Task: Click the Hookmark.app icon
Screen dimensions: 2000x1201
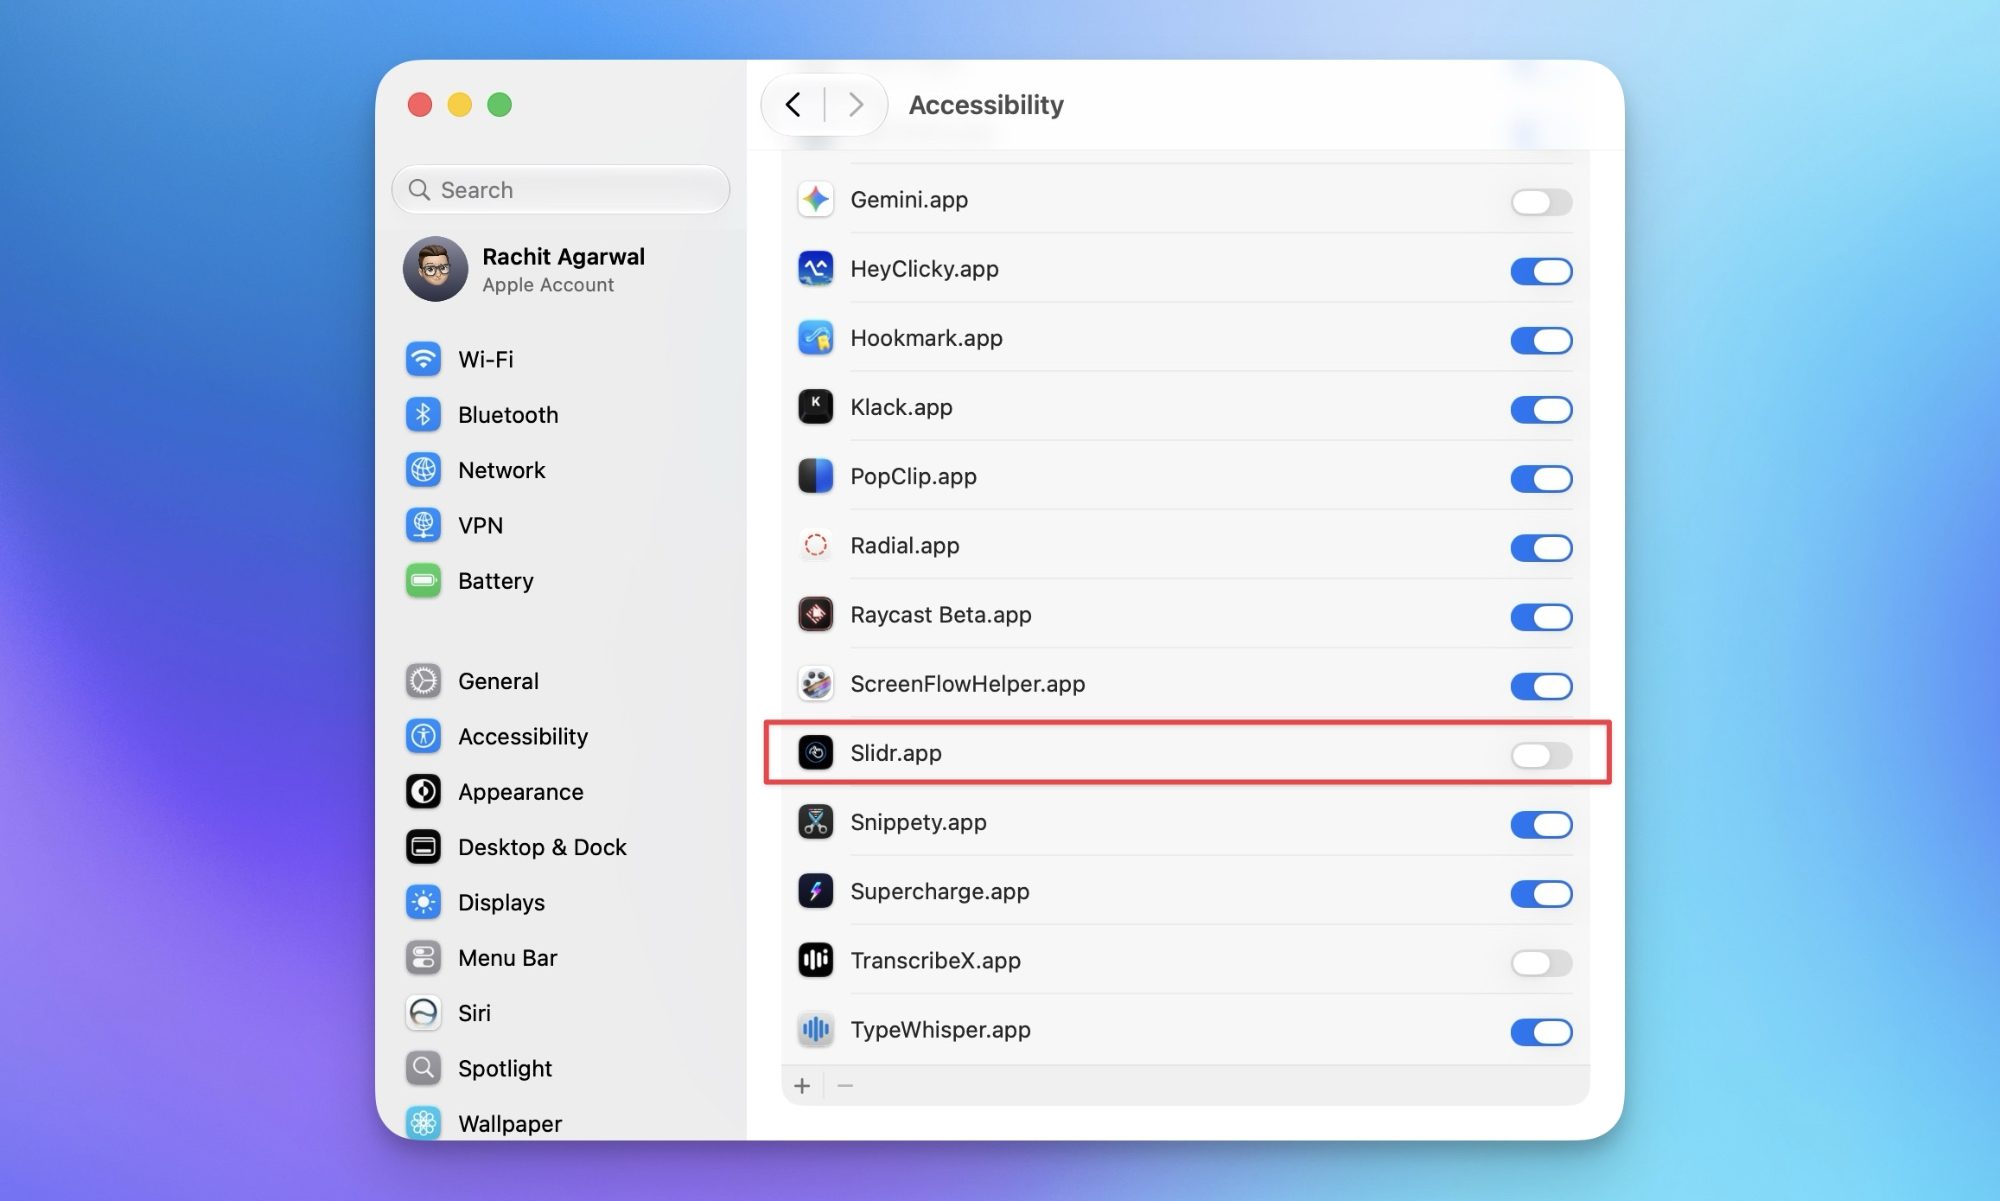Action: point(815,338)
